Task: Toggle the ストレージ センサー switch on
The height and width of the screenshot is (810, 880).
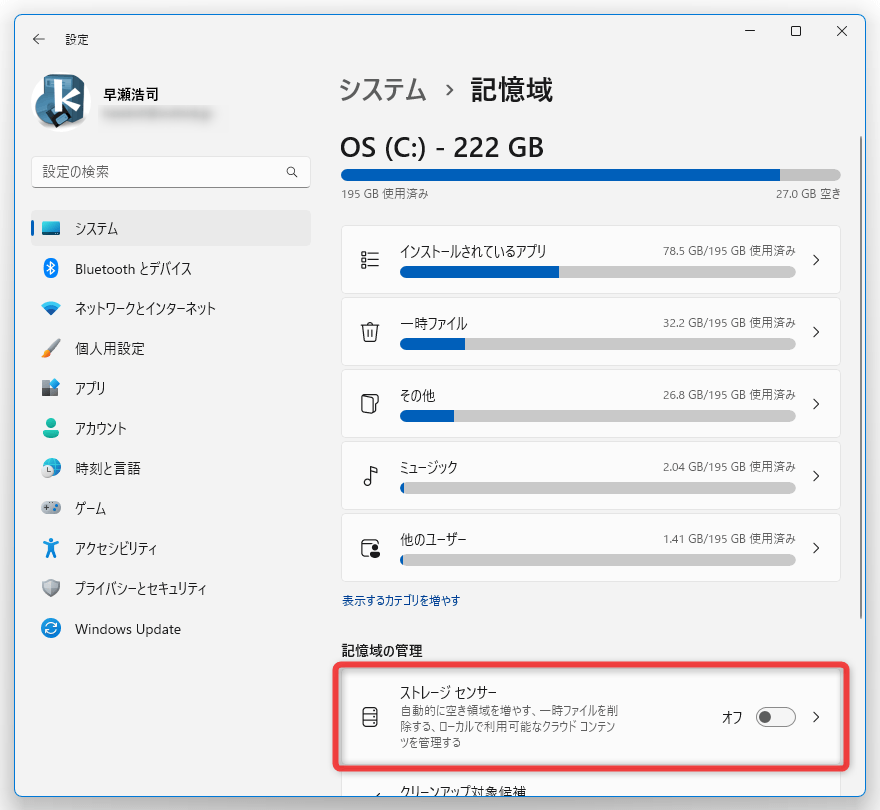Action: 775,717
